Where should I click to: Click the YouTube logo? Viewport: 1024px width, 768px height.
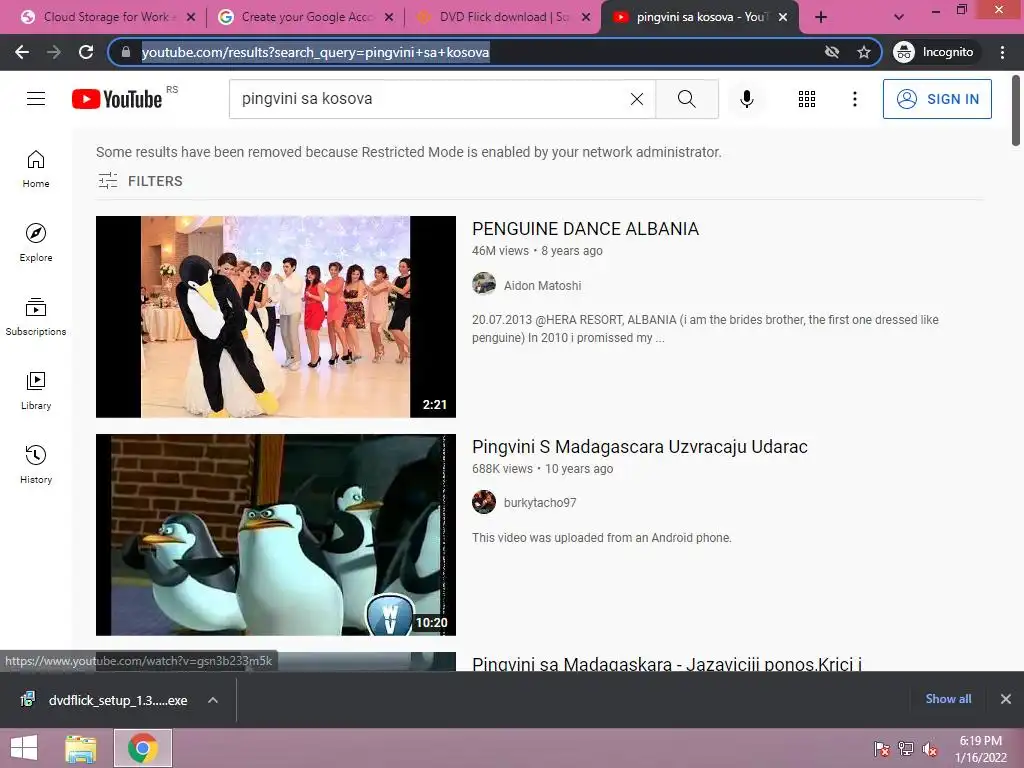pyautogui.click(x=117, y=99)
